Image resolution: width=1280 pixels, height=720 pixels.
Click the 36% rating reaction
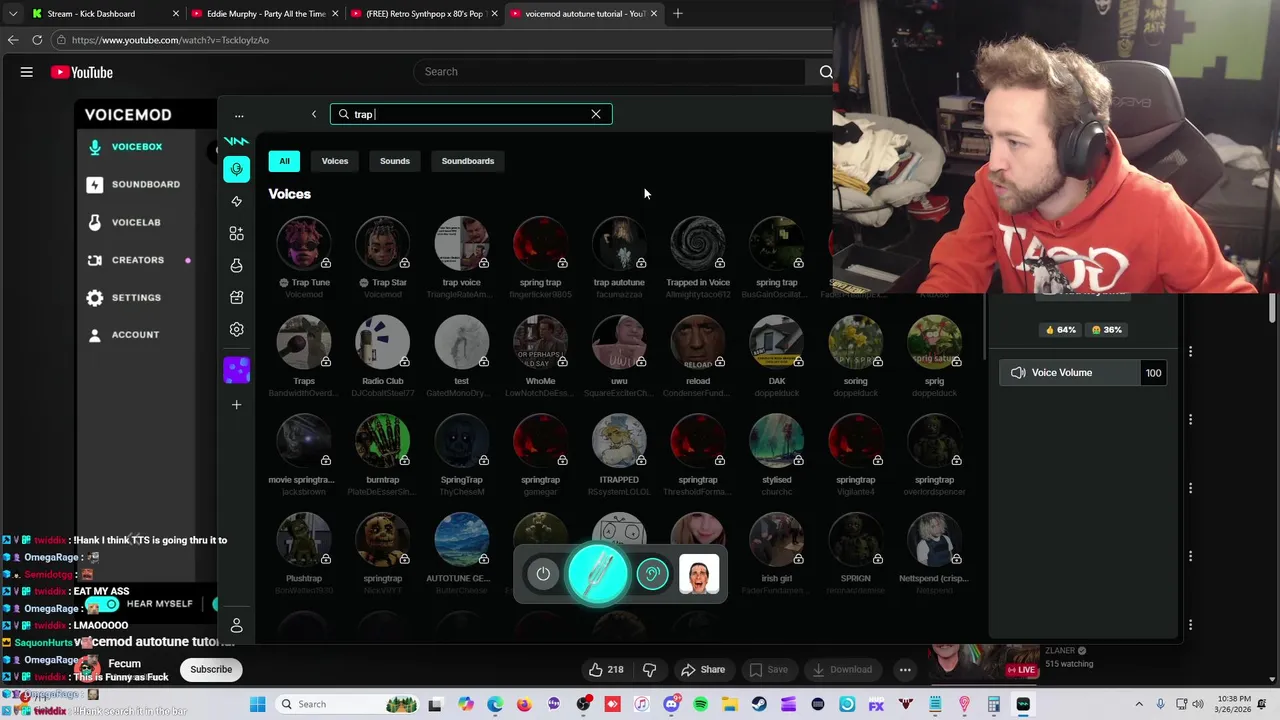click(1106, 329)
